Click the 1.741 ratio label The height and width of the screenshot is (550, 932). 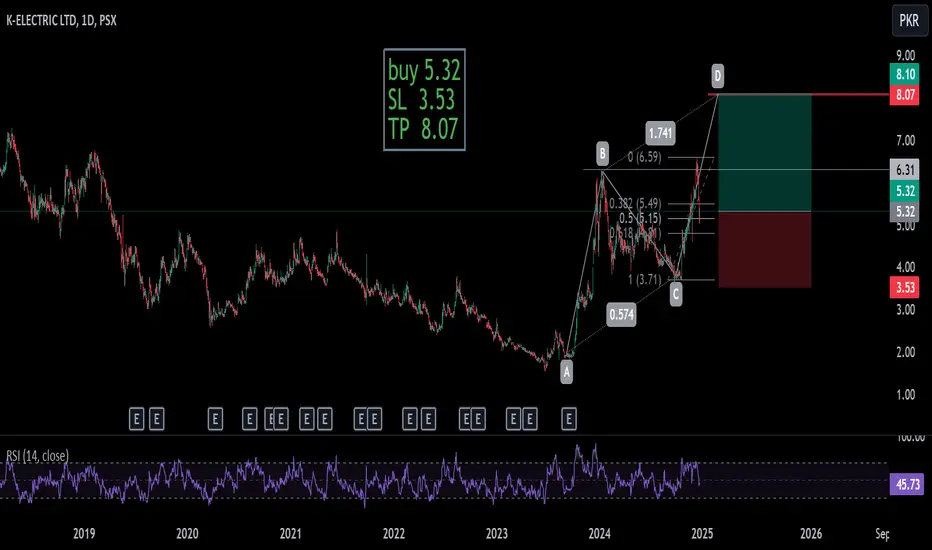pyautogui.click(x=660, y=133)
